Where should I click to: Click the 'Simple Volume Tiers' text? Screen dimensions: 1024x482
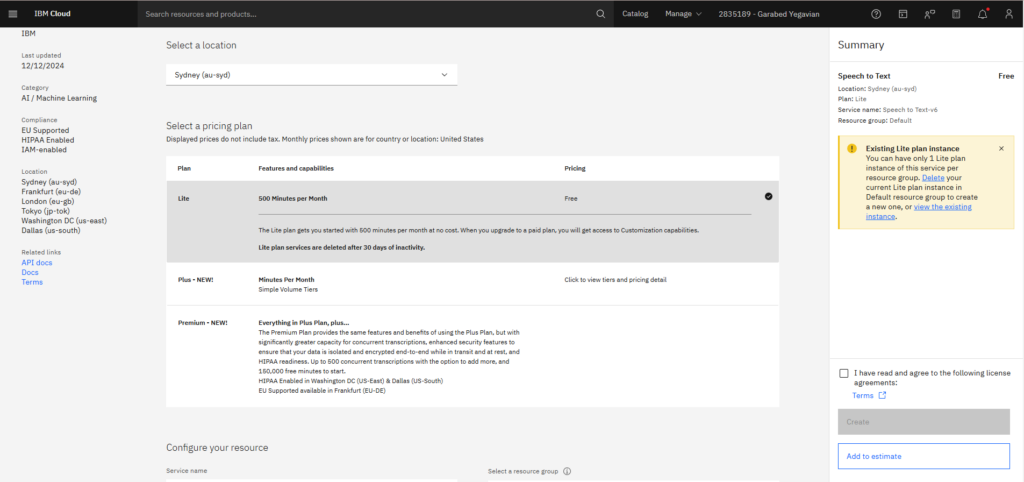288,289
